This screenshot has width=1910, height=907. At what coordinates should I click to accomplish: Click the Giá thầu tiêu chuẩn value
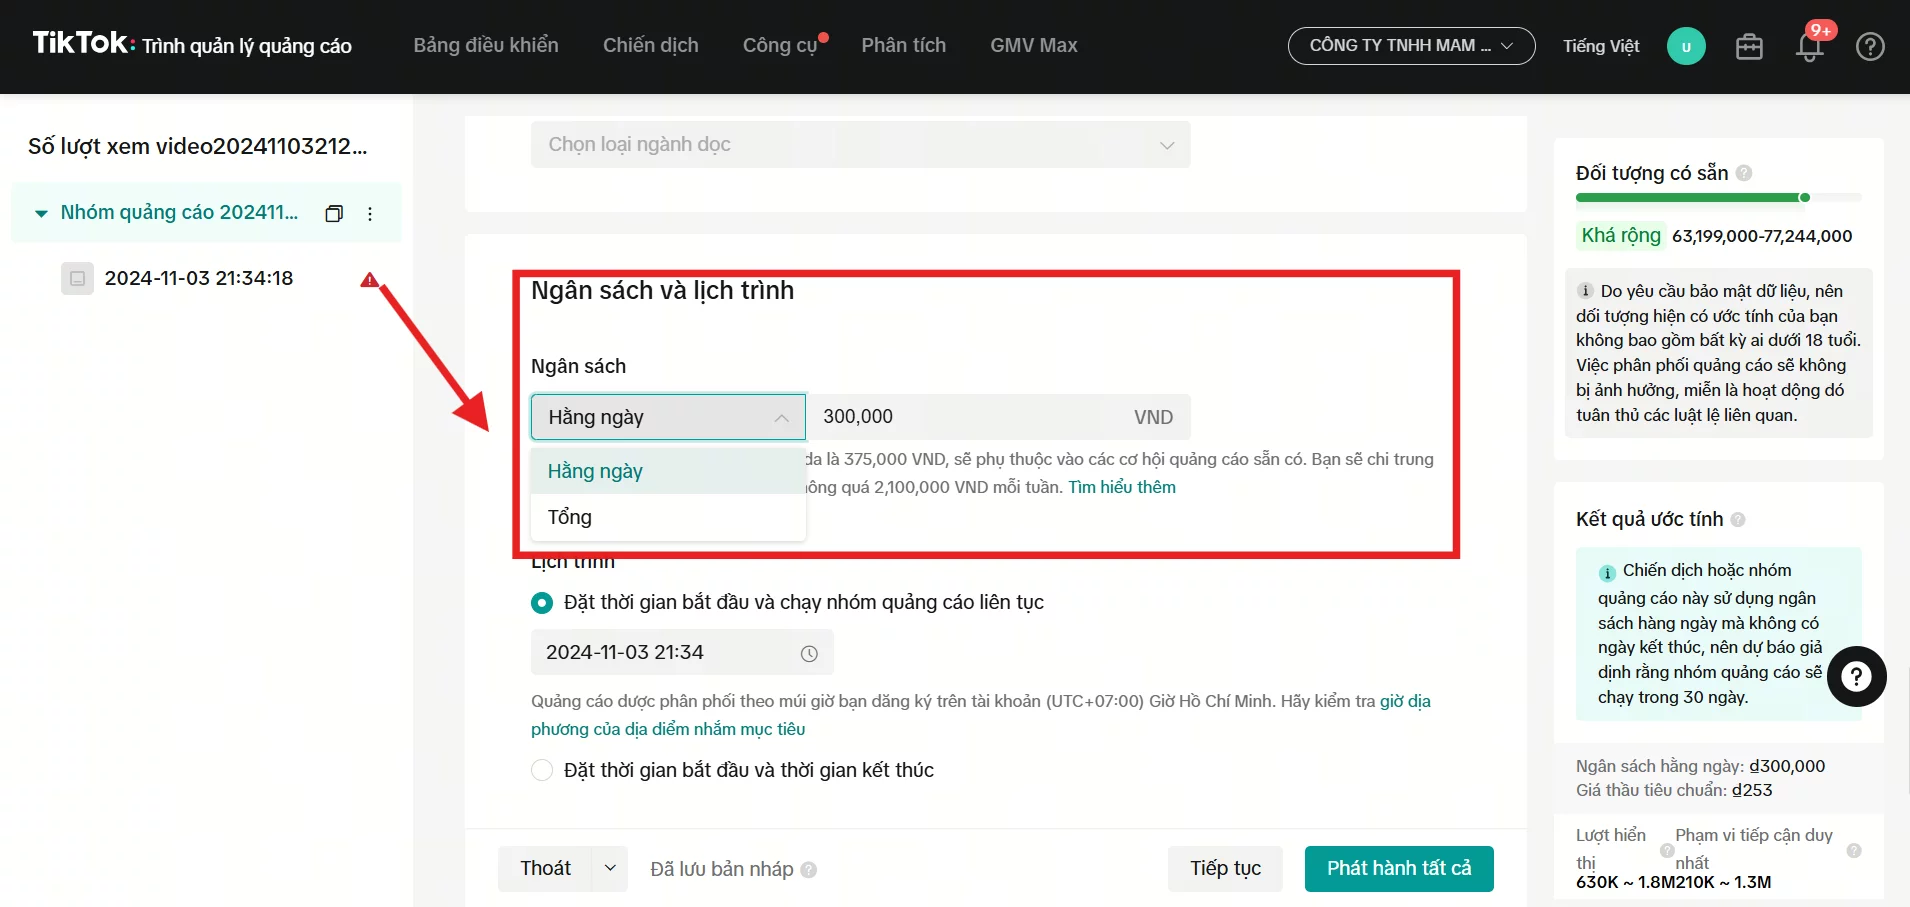coord(1752,790)
